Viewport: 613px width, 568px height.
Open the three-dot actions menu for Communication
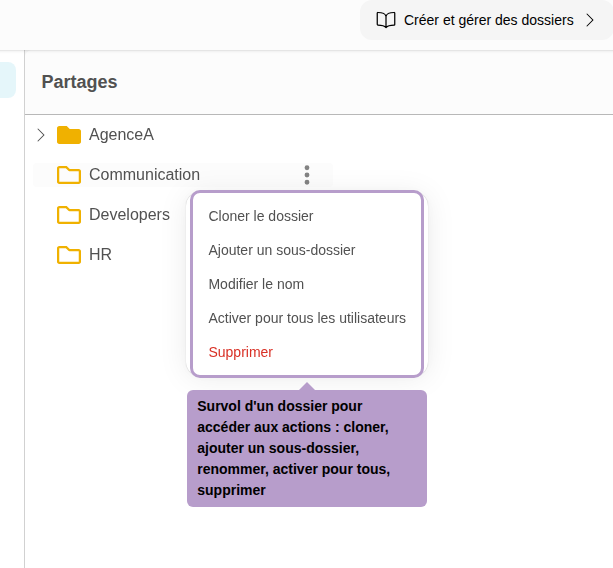coord(307,175)
